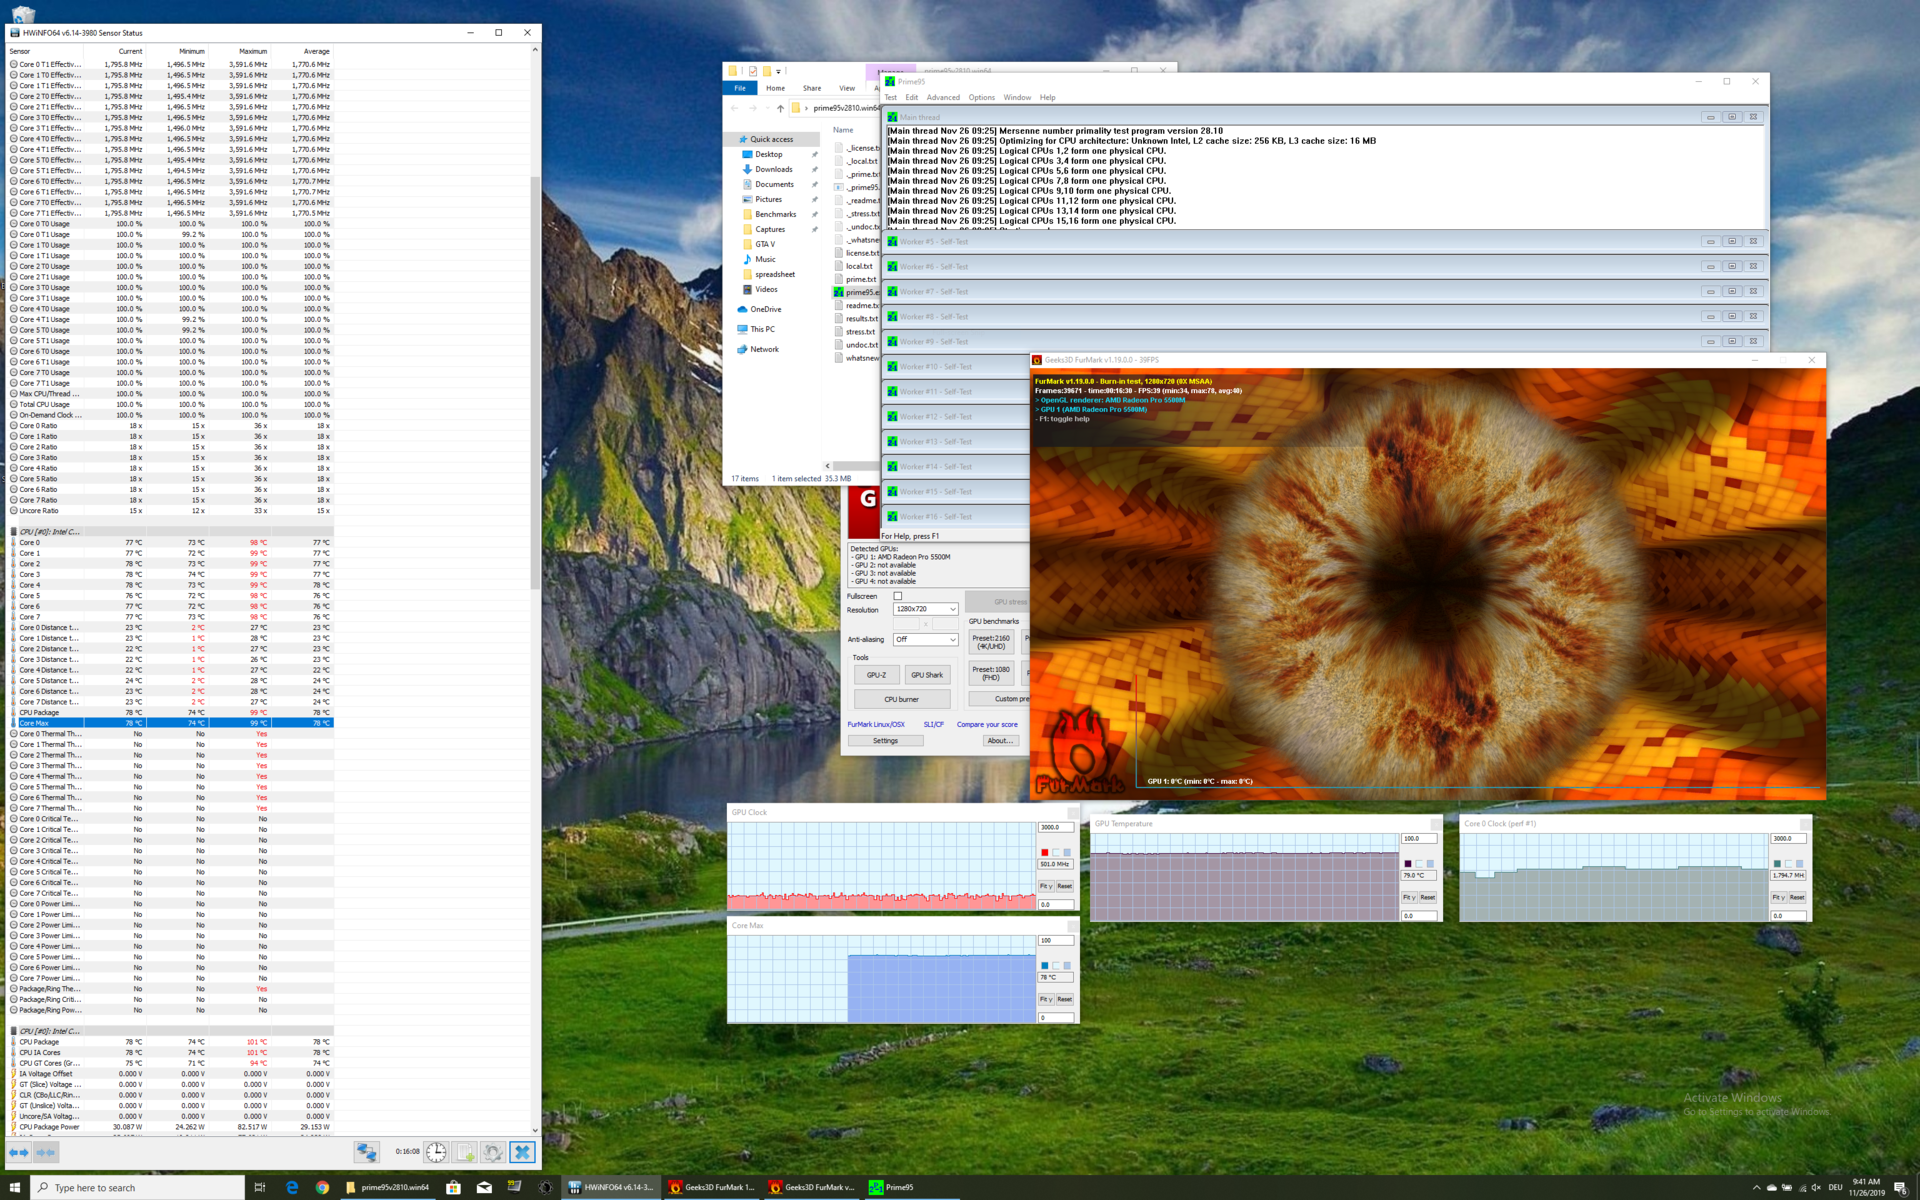This screenshot has width=1920, height=1200.
Task: Open the Anti-aliasing dropdown
Action: click(x=925, y=639)
